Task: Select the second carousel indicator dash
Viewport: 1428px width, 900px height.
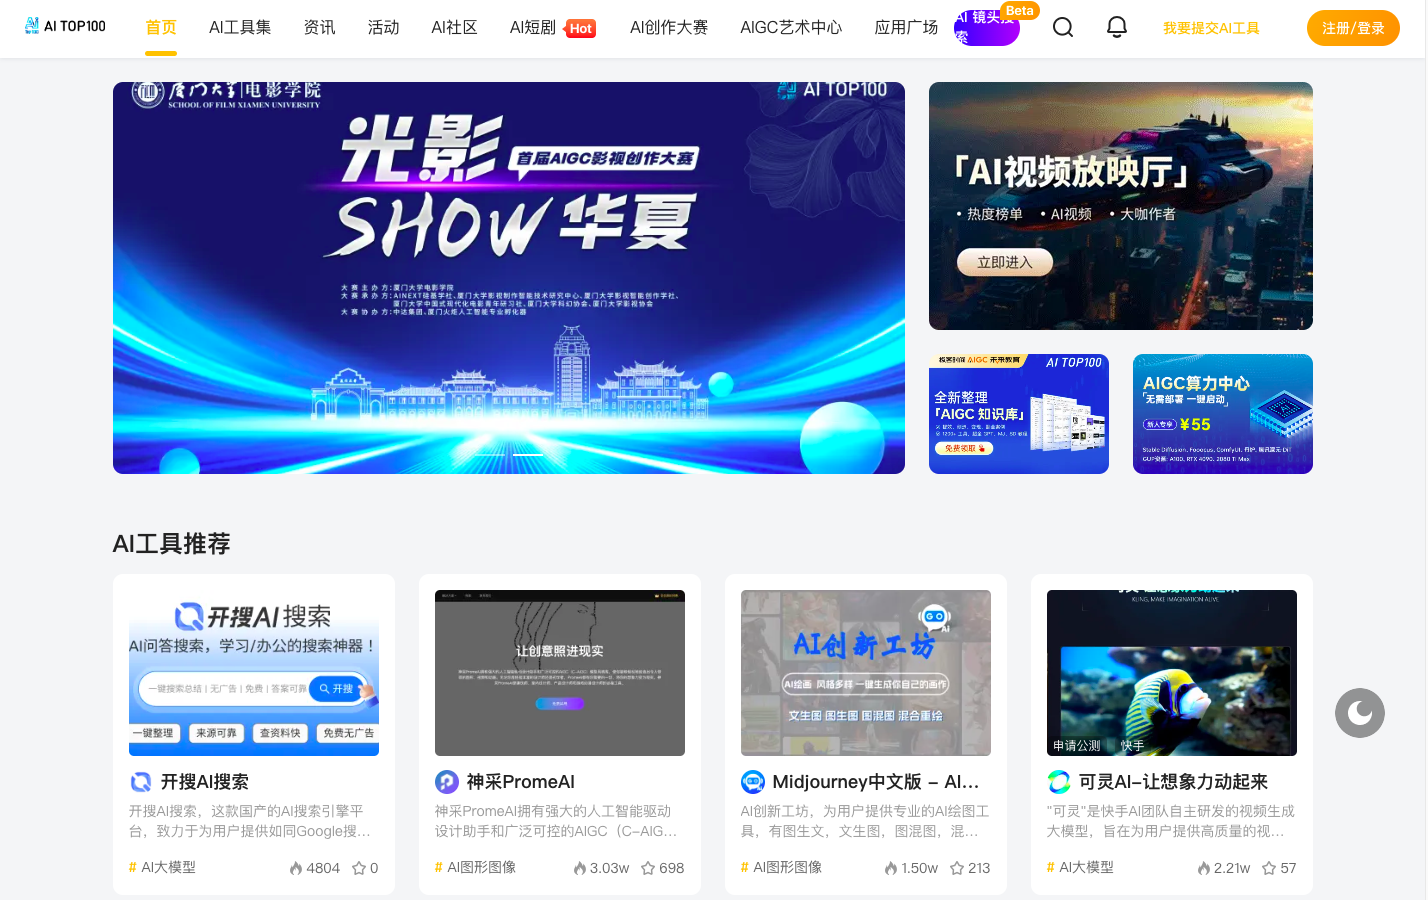Action: tap(528, 454)
